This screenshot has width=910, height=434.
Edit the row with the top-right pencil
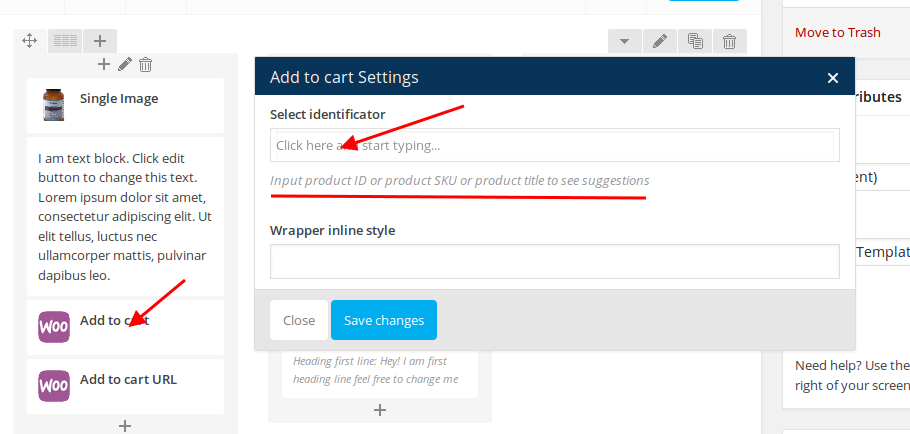[660, 41]
